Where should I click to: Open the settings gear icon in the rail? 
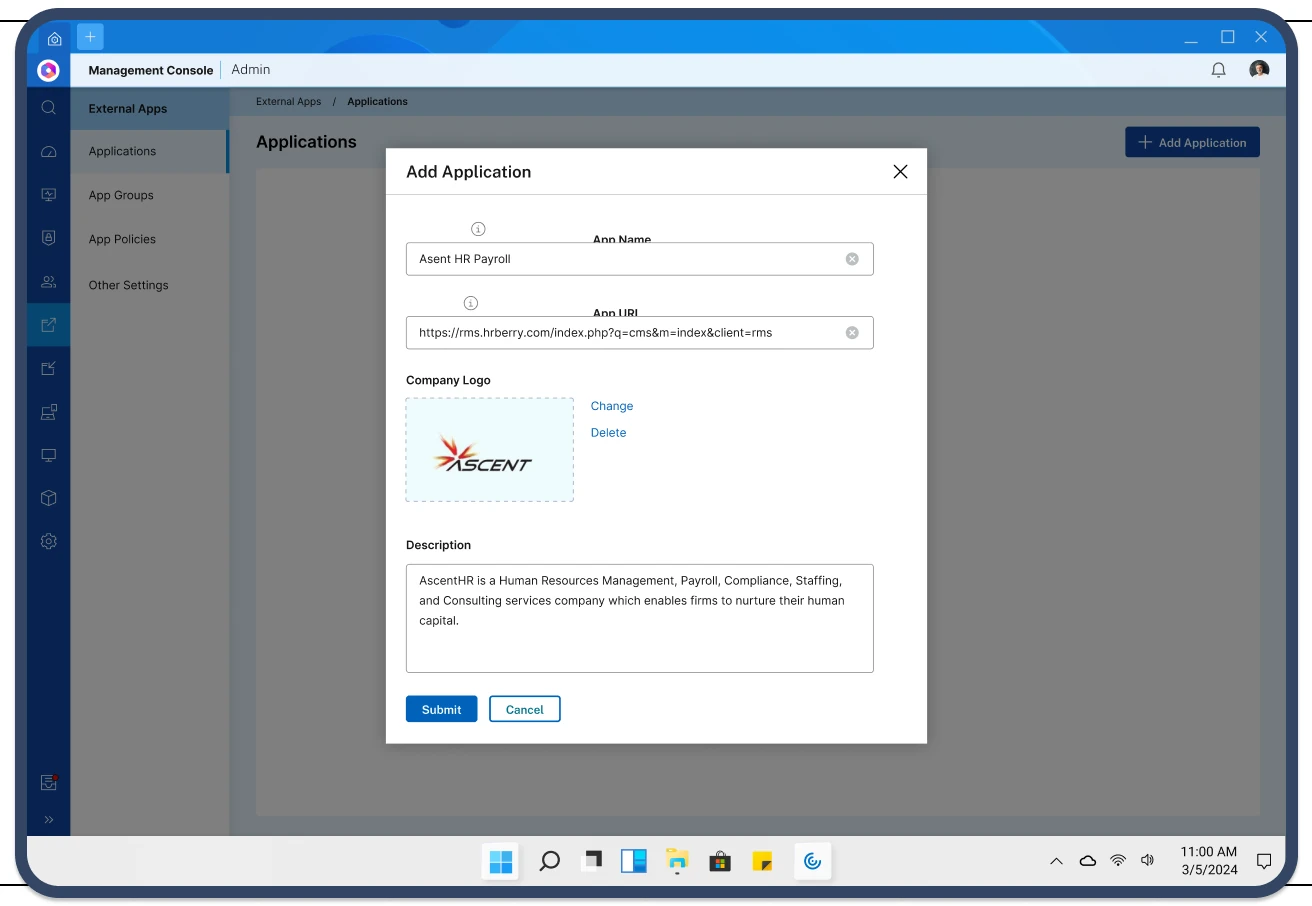48,541
